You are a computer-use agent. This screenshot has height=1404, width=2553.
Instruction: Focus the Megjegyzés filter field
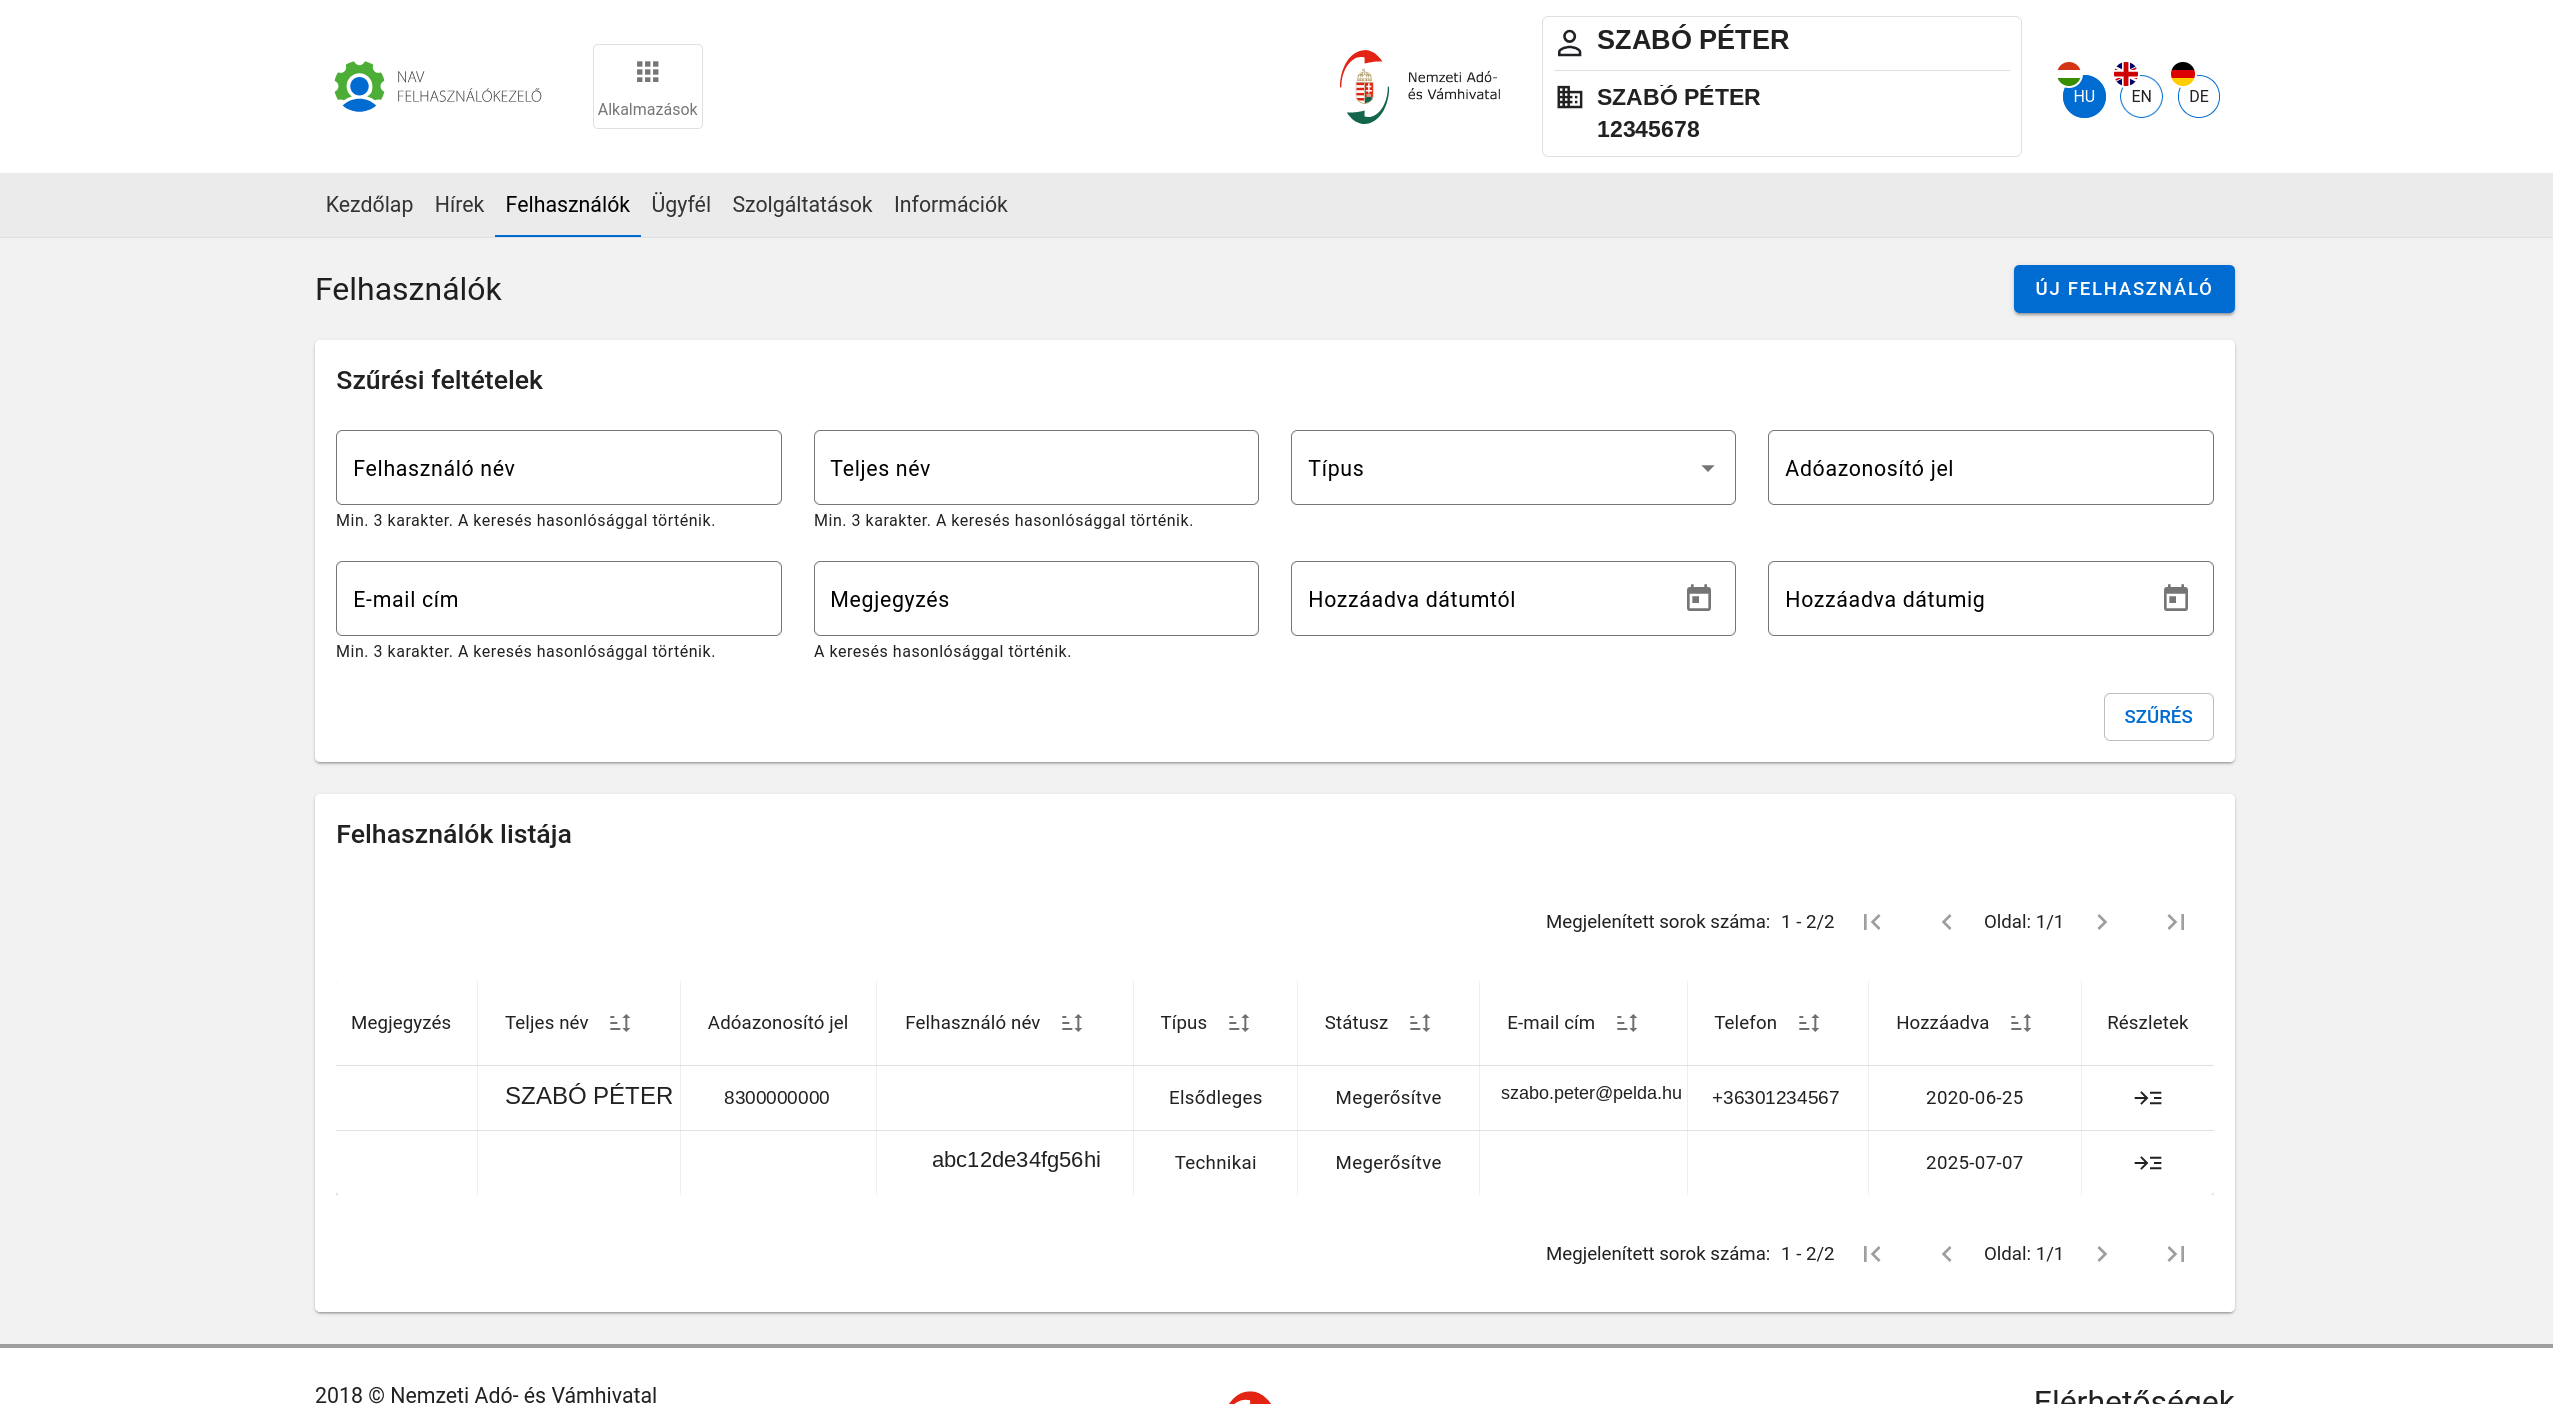point(1036,599)
